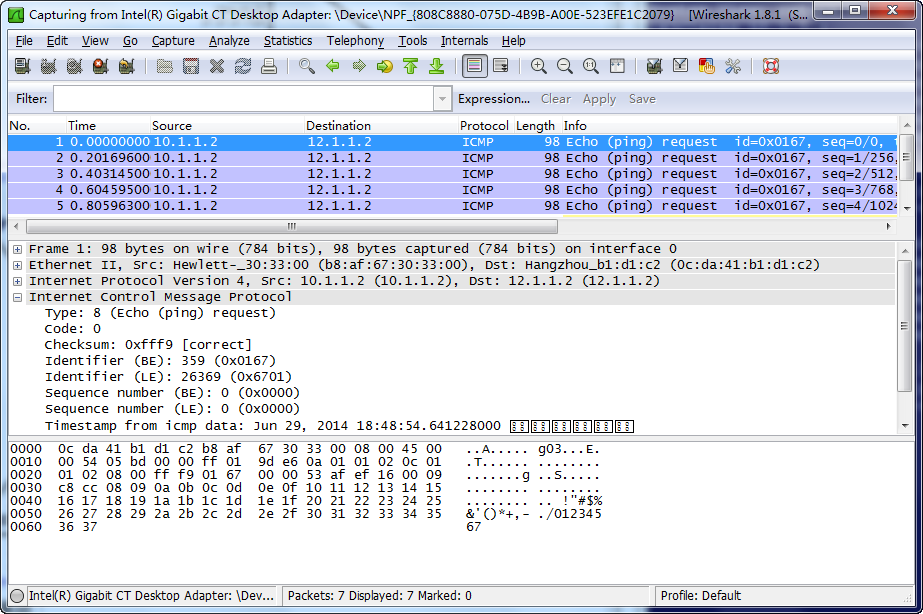This screenshot has width=923, height=614.
Task: Sort packets by Protocol column header
Action: (484, 125)
